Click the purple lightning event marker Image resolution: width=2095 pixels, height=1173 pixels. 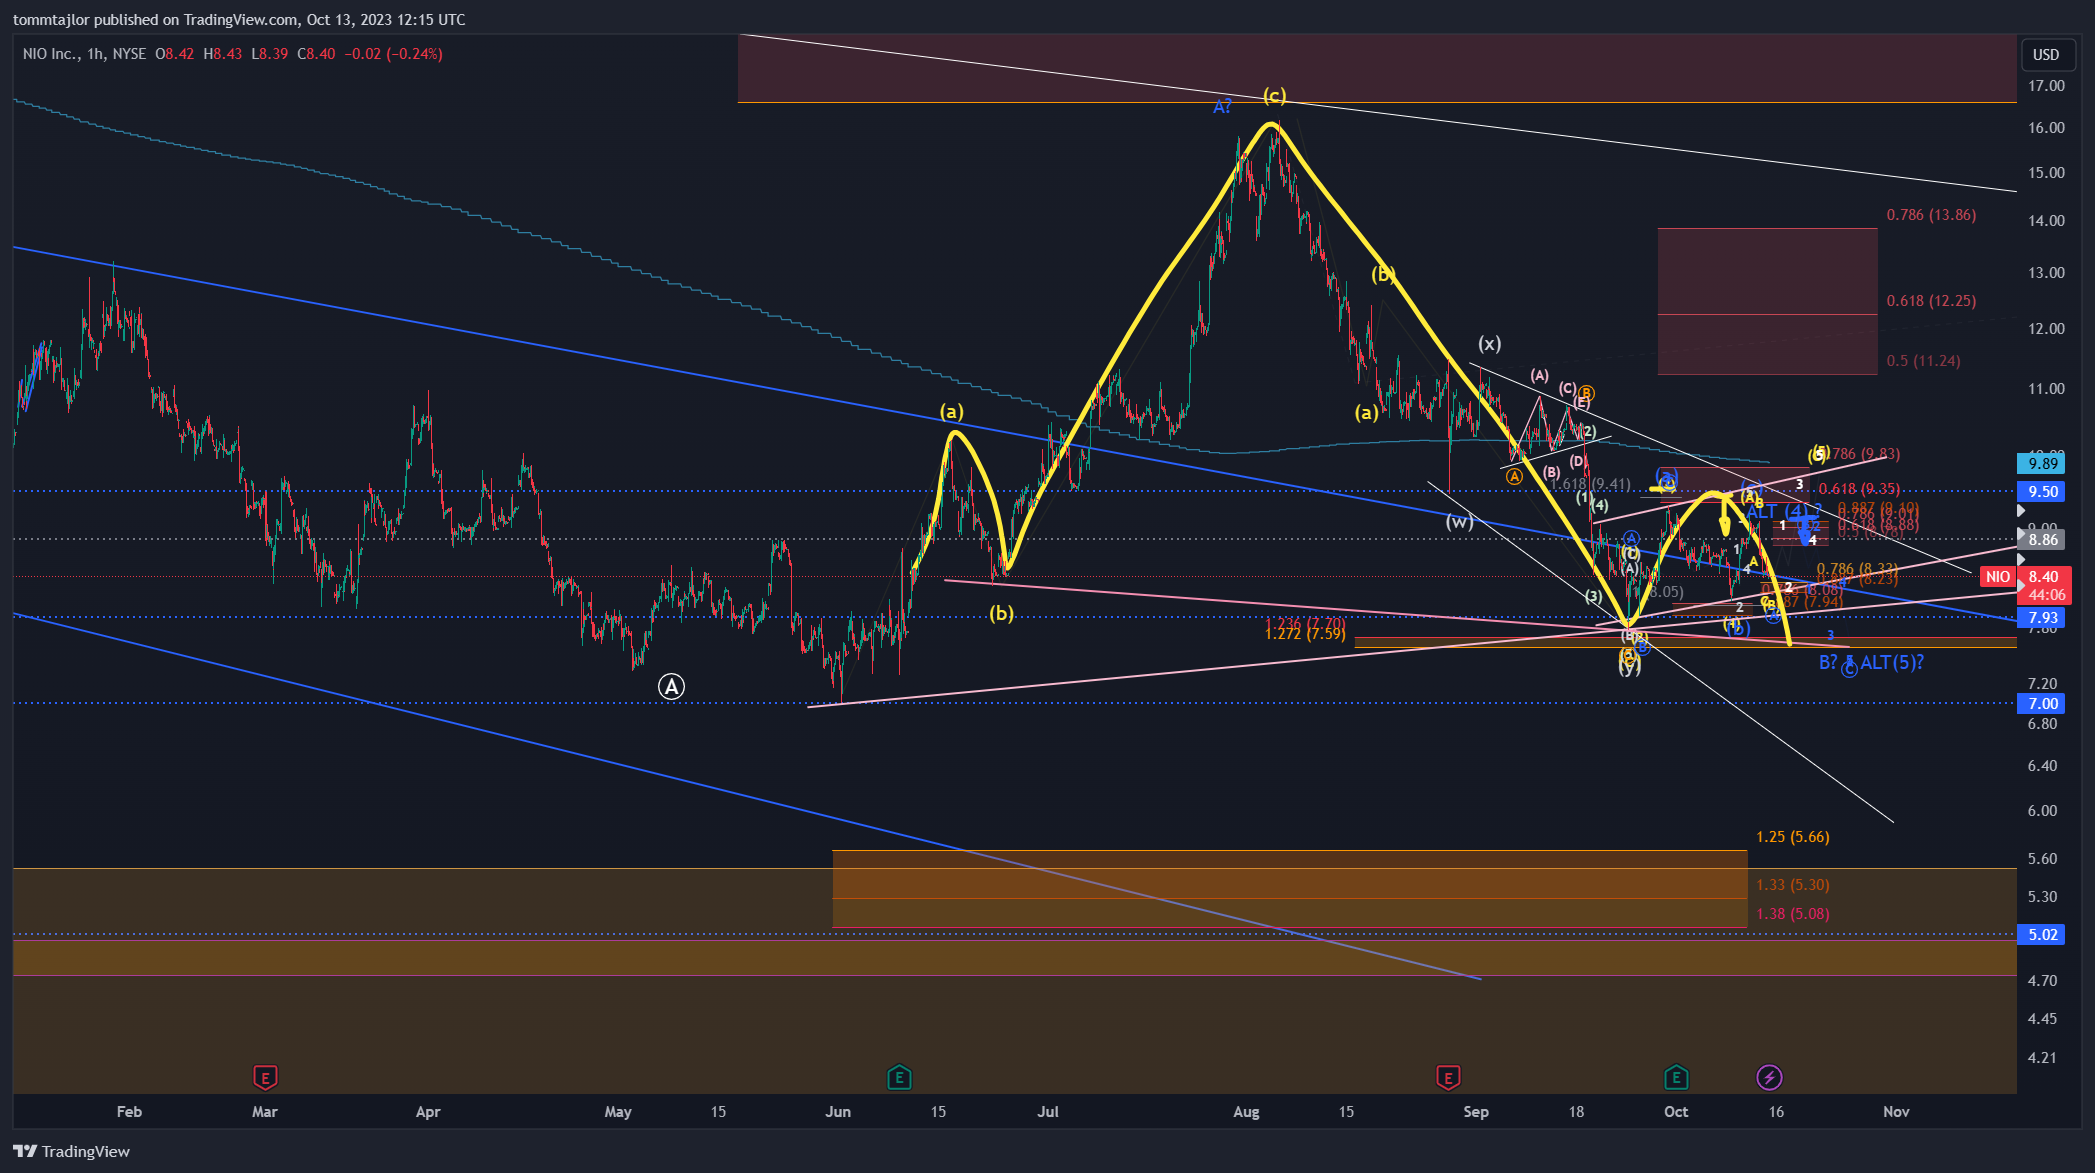(x=1769, y=1078)
